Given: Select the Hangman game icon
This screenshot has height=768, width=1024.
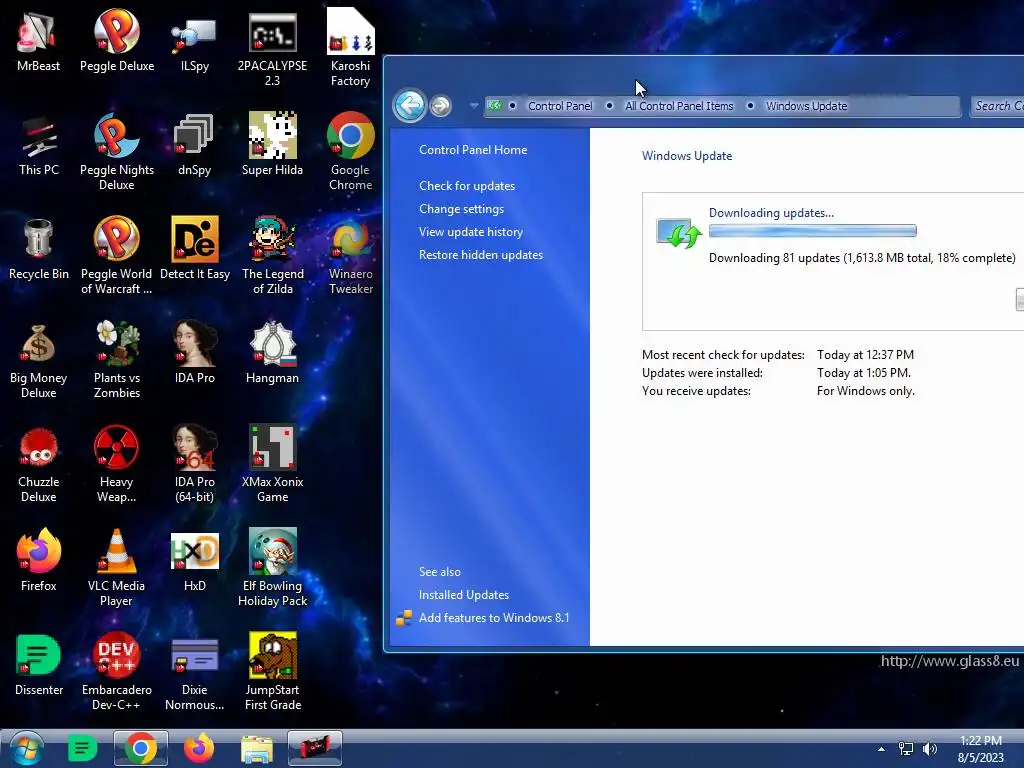Looking at the screenshot, I should point(272,353).
